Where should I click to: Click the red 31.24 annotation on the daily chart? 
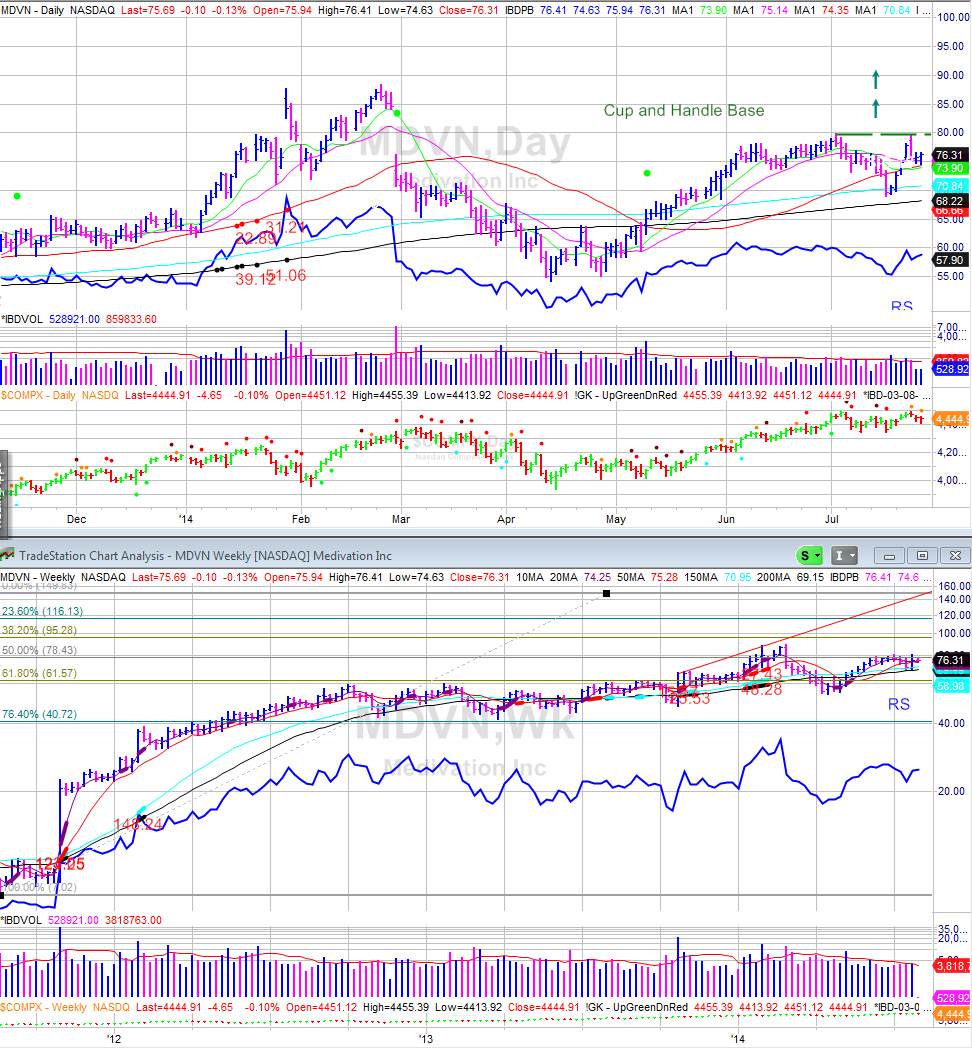click(285, 227)
